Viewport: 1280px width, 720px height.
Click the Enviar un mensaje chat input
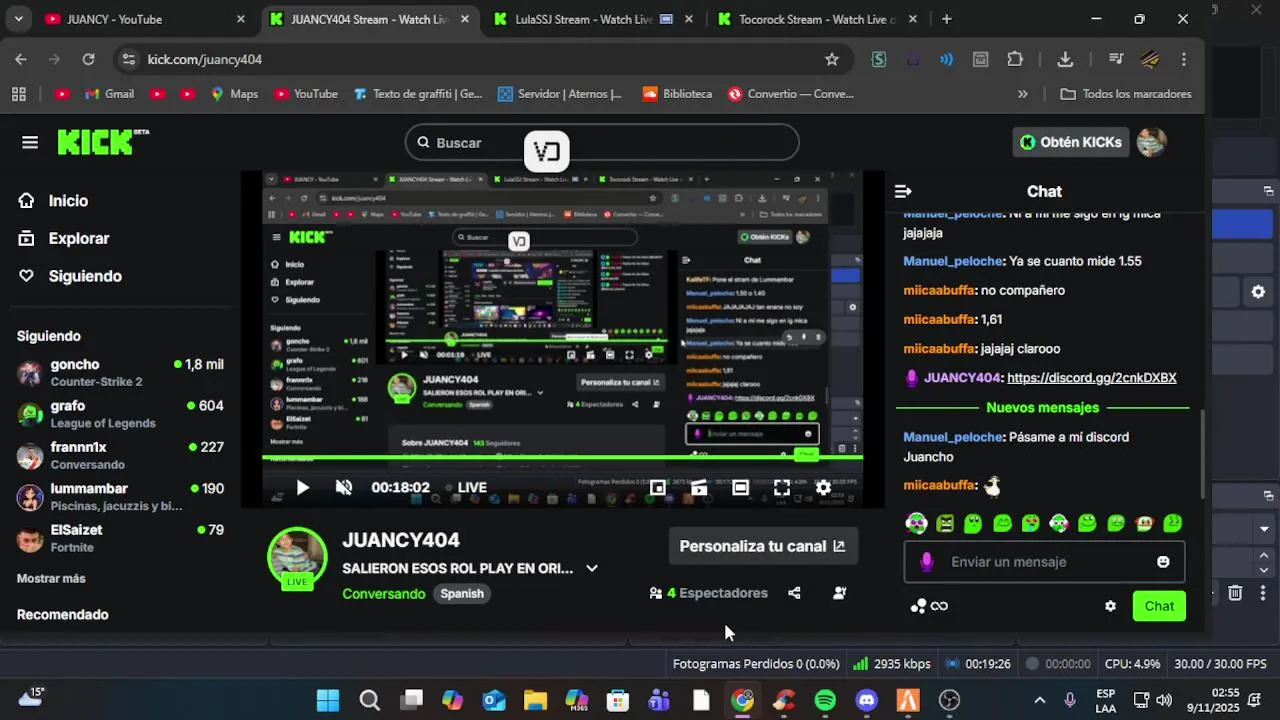coord(1044,562)
